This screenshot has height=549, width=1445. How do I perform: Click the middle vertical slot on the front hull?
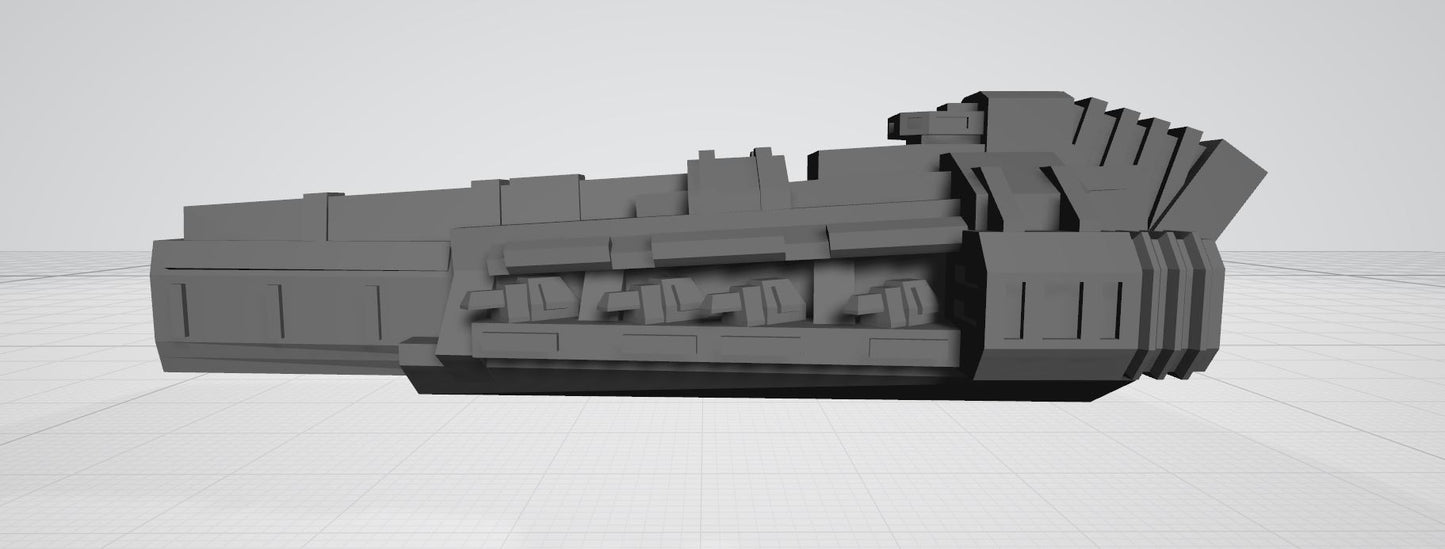pyautogui.click(x=280, y=310)
